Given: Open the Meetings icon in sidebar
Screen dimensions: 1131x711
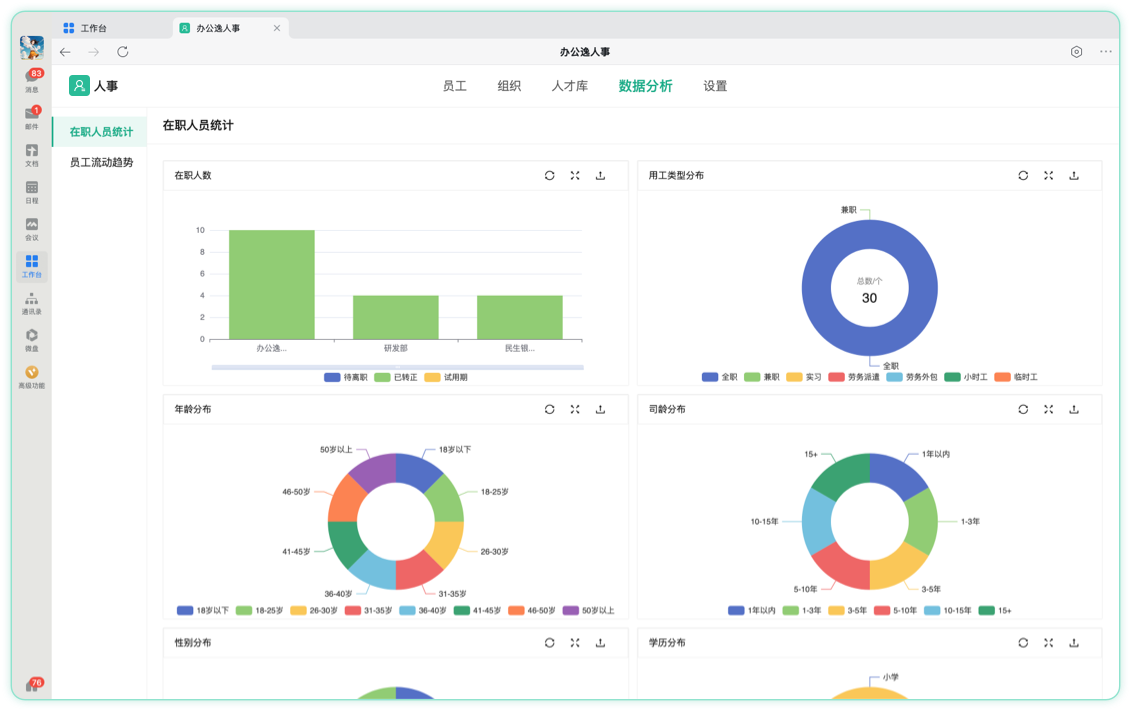Looking at the screenshot, I should (32, 229).
